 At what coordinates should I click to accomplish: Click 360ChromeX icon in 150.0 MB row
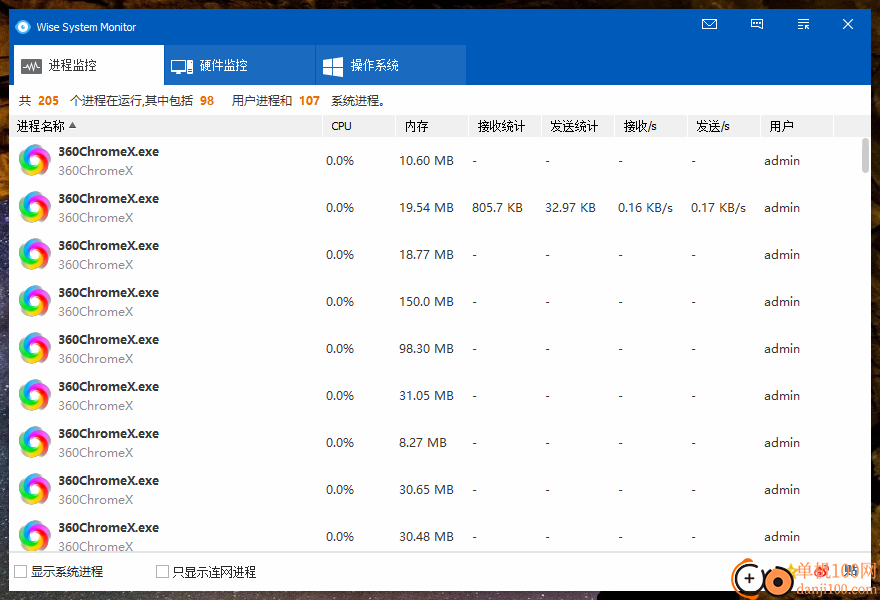click(35, 301)
